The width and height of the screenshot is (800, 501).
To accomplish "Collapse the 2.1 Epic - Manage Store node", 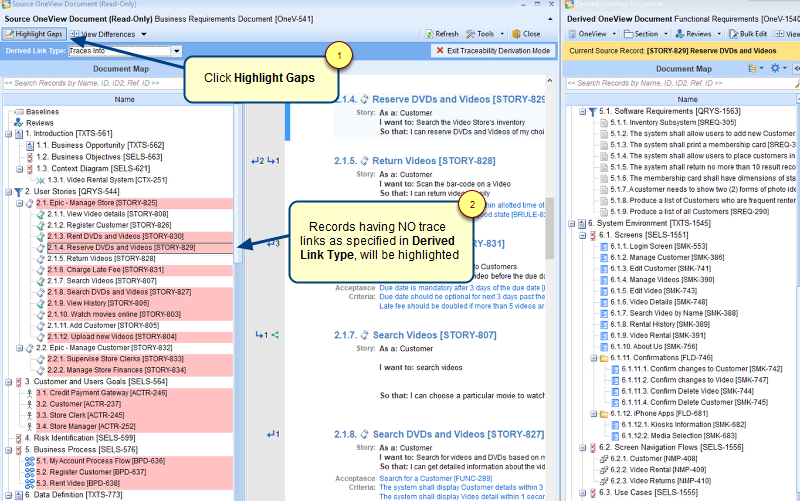I will (x=19, y=203).
